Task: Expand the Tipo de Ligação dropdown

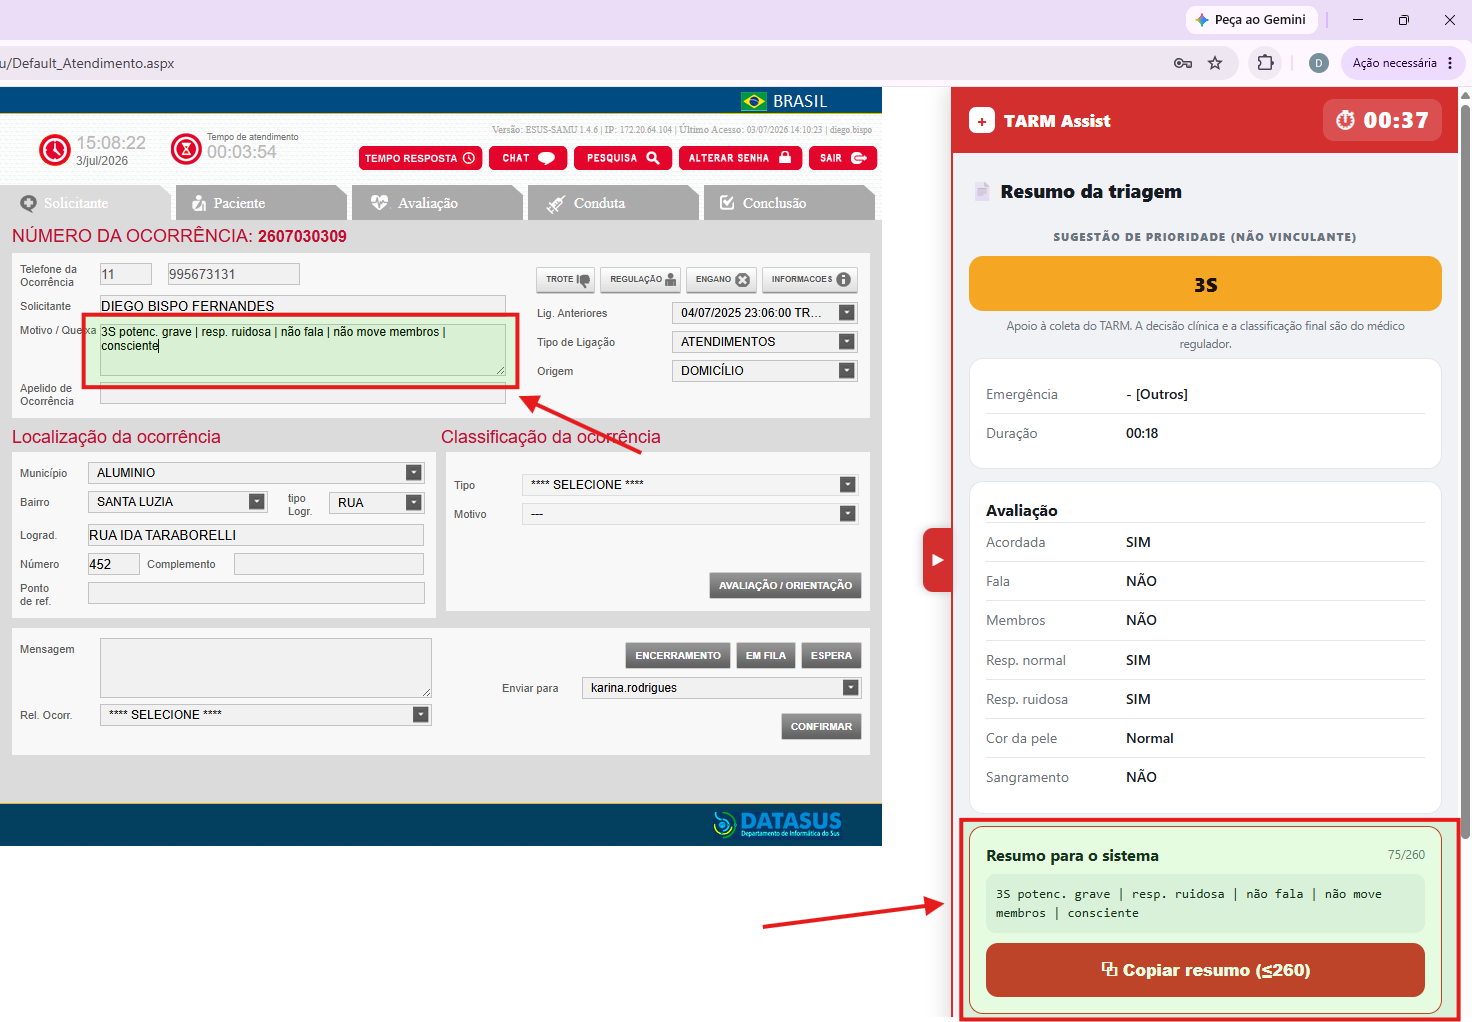Action: pyautogui.click(x=764, y=342)
